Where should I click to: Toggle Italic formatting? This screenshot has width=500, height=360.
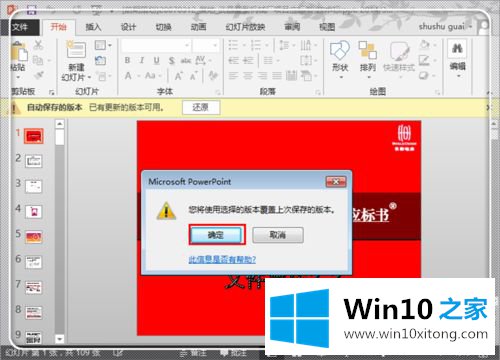142,60
